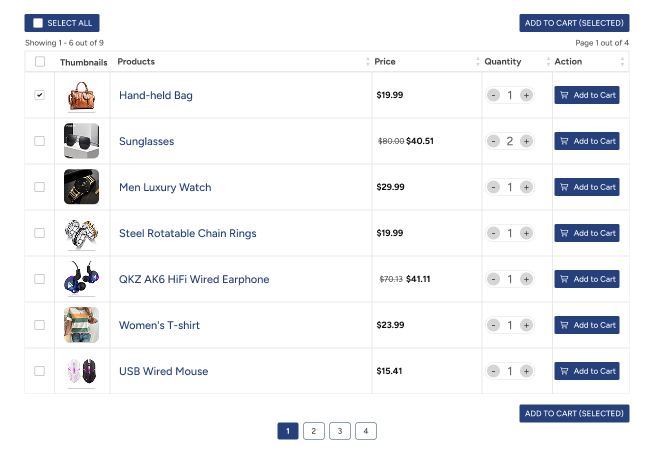Image resolution: width=654 pixels, height=451 pixels.
Task: Click minus button for USB Wired Mouse
Action: [x=493, y=371]
